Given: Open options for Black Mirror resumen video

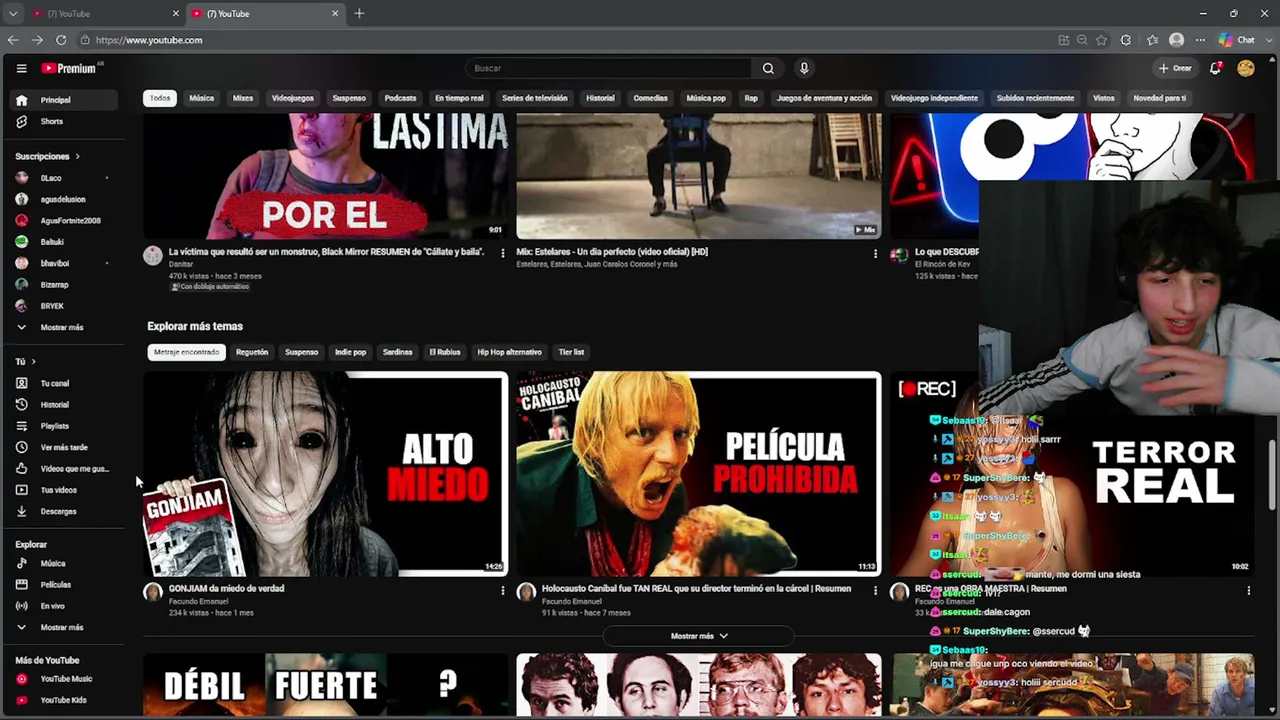Looking at the screenshot, I should click(x=503, y=254).
